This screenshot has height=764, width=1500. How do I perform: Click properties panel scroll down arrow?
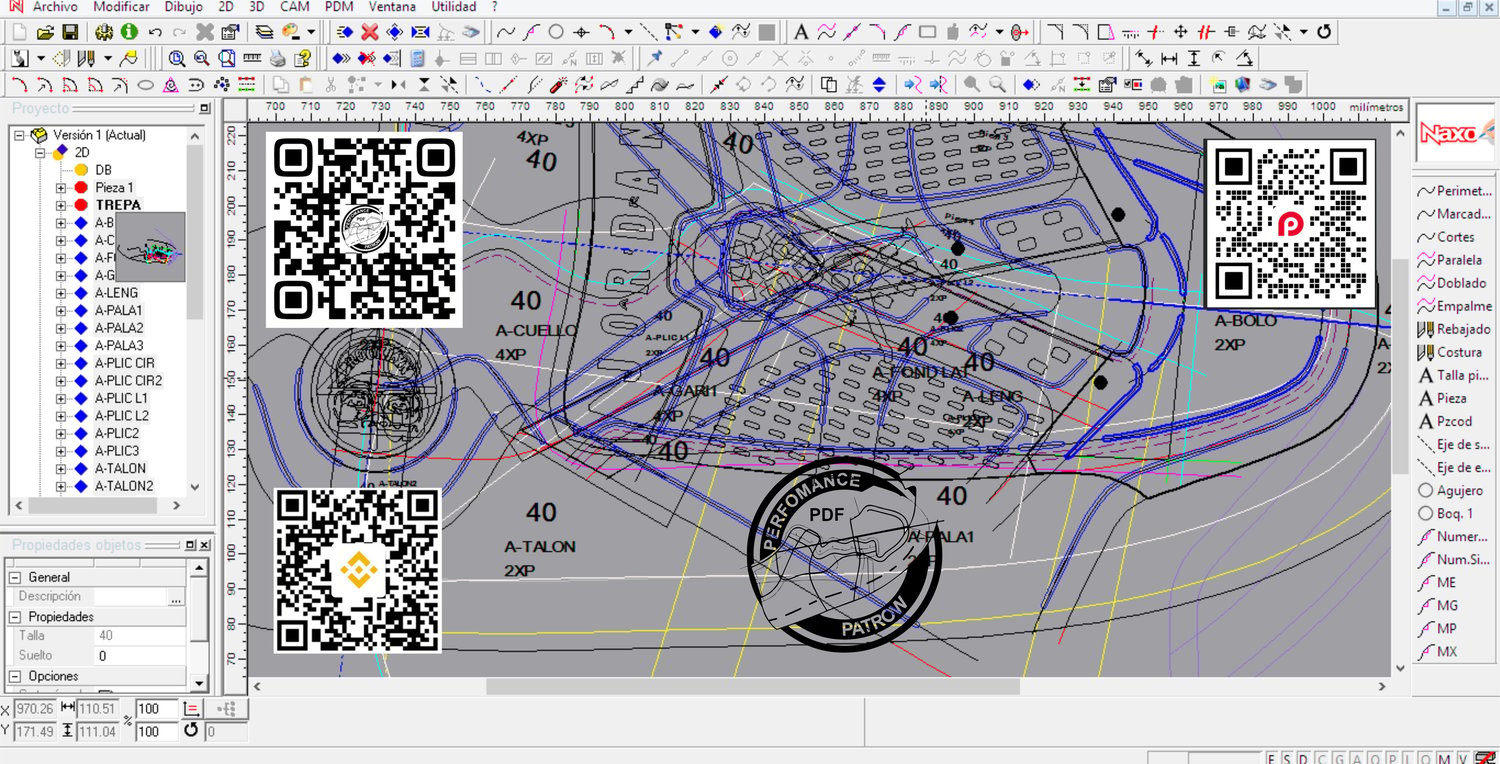[198, 684]
